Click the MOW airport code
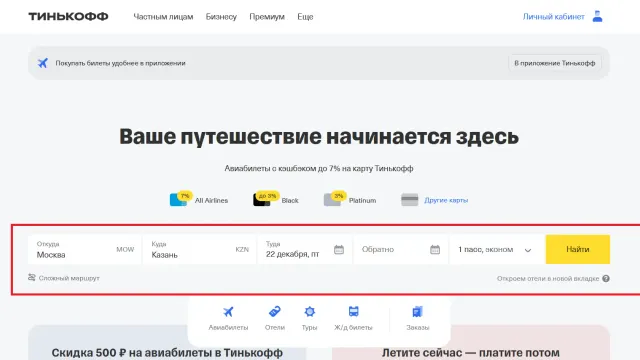The height and width of the screenshot is (360, 640). coord(125,249)
